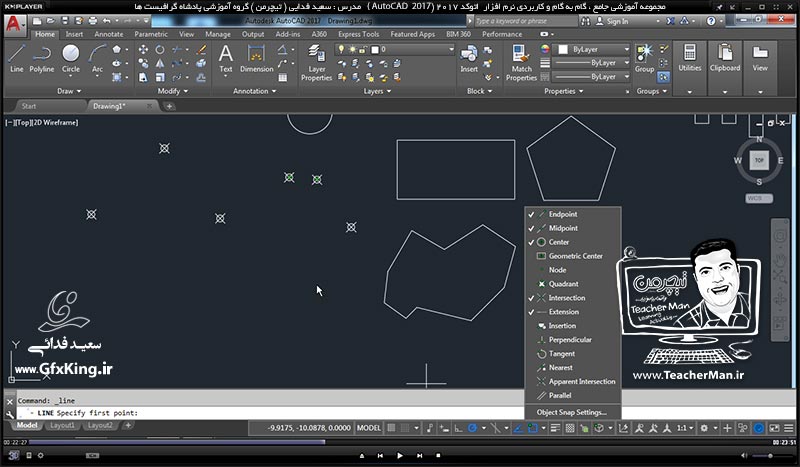
Task: Click the Polar tracking status icon
Action: (x=472, y=428)
